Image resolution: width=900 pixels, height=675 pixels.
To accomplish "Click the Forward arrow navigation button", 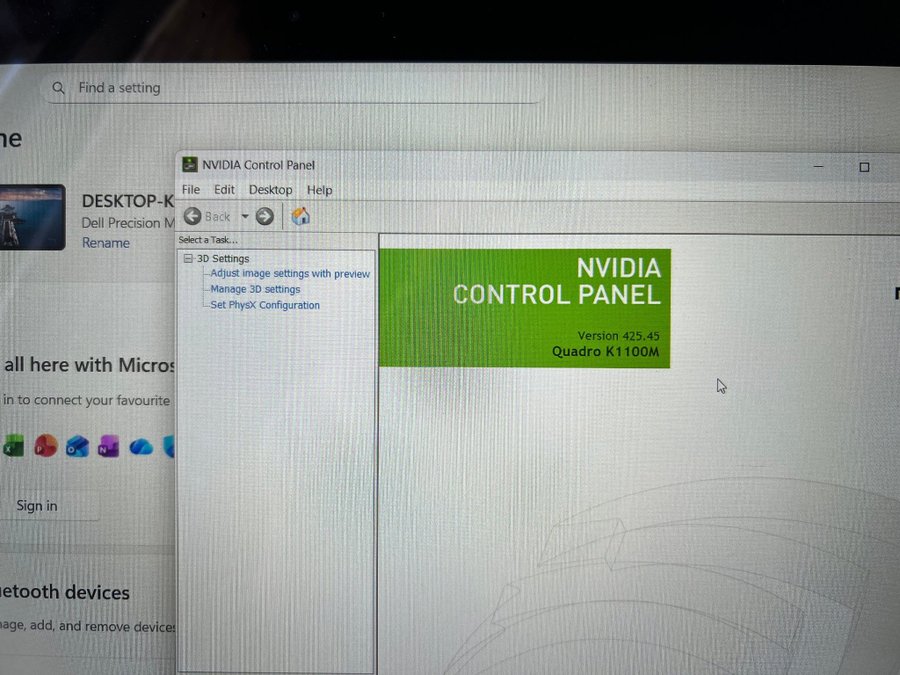I will tap(265, 216).
